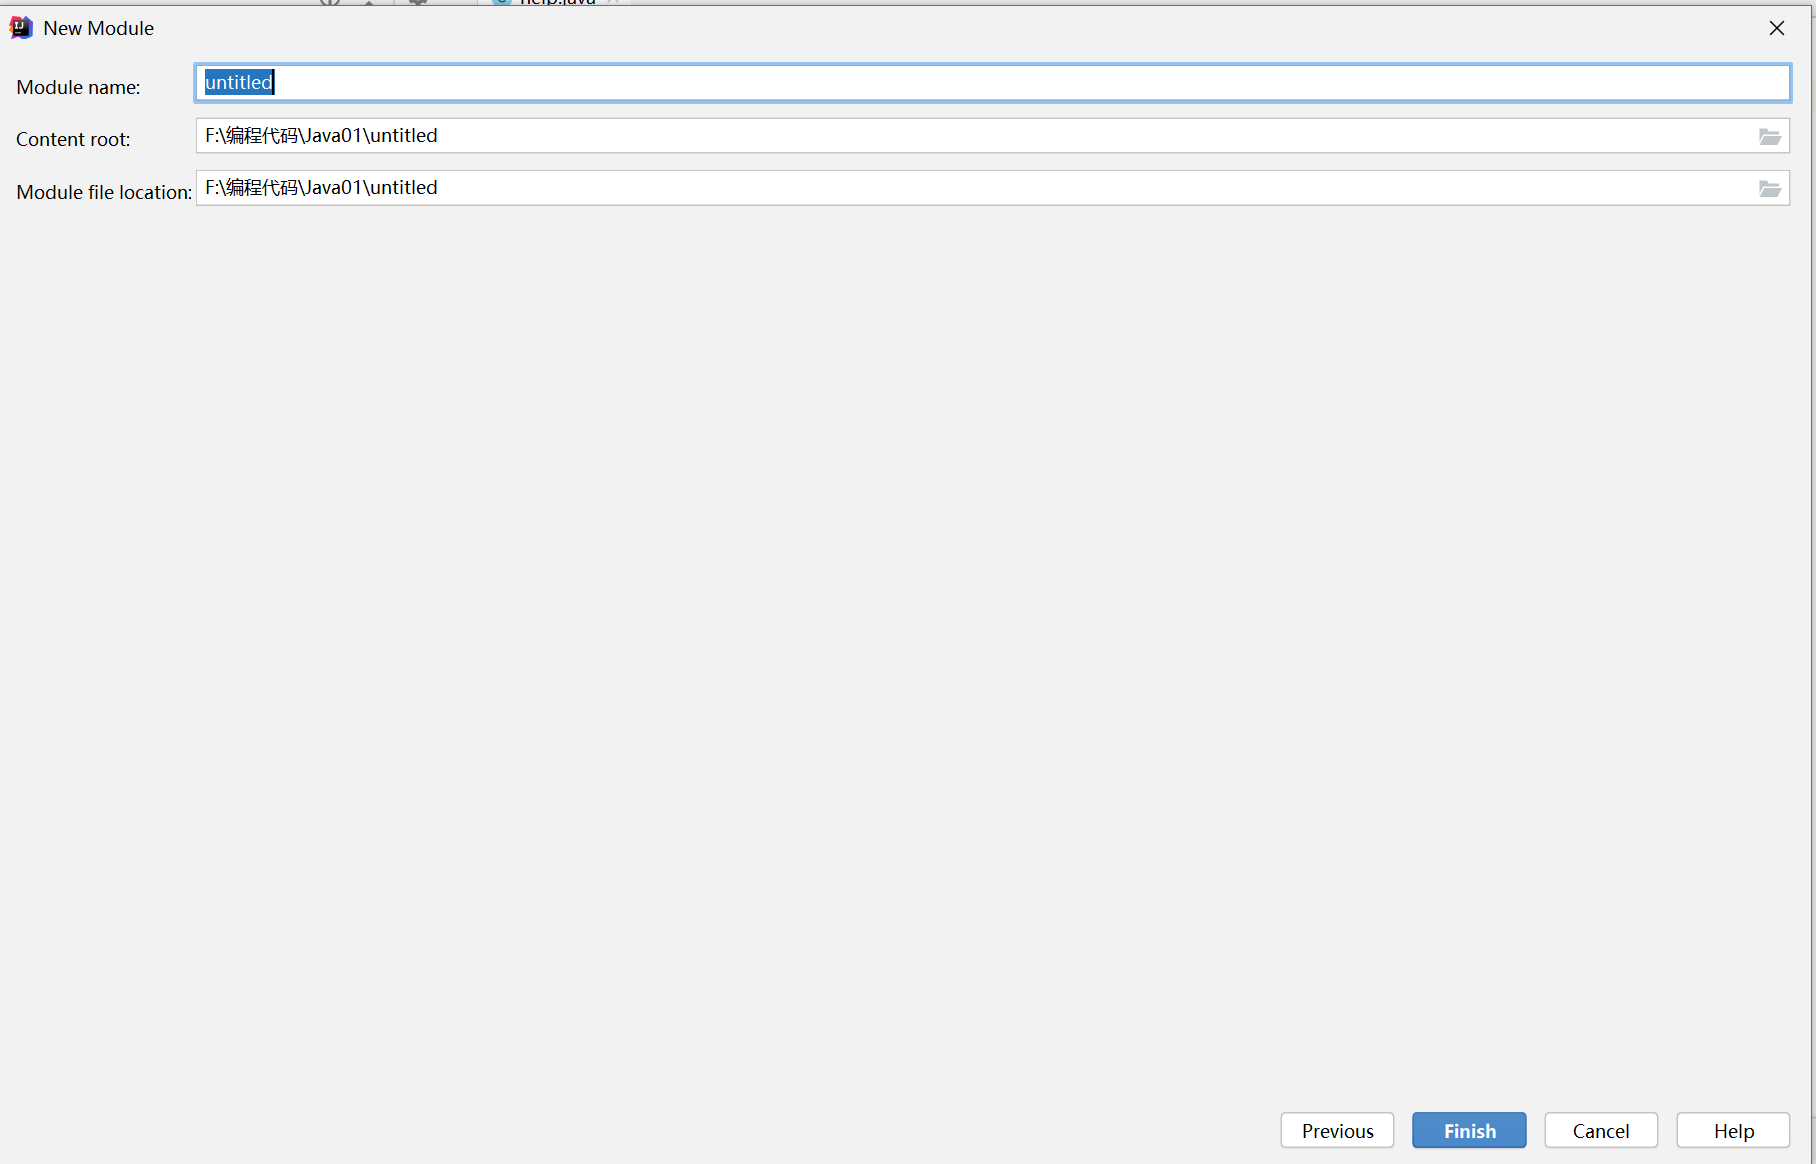Click the 'Module file location:' label
1816x1164 pixels.
coord(104,192)
